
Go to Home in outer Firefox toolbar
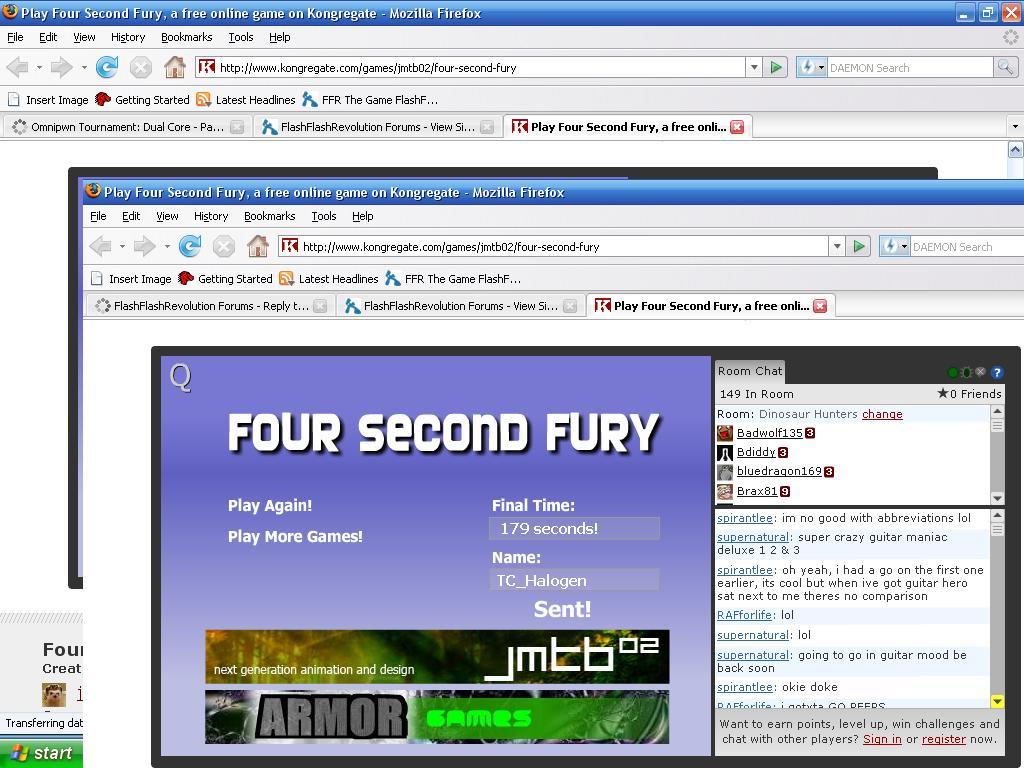click(174, 67)
